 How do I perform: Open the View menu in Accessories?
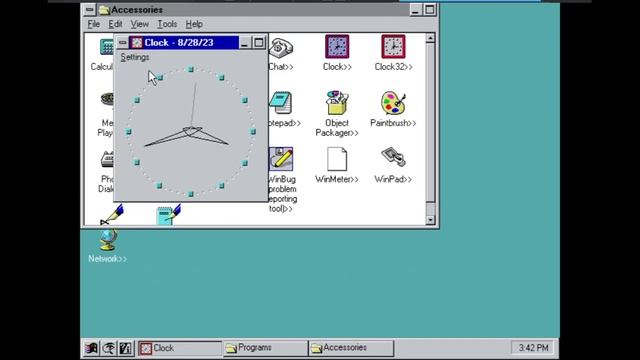point(139,24)
